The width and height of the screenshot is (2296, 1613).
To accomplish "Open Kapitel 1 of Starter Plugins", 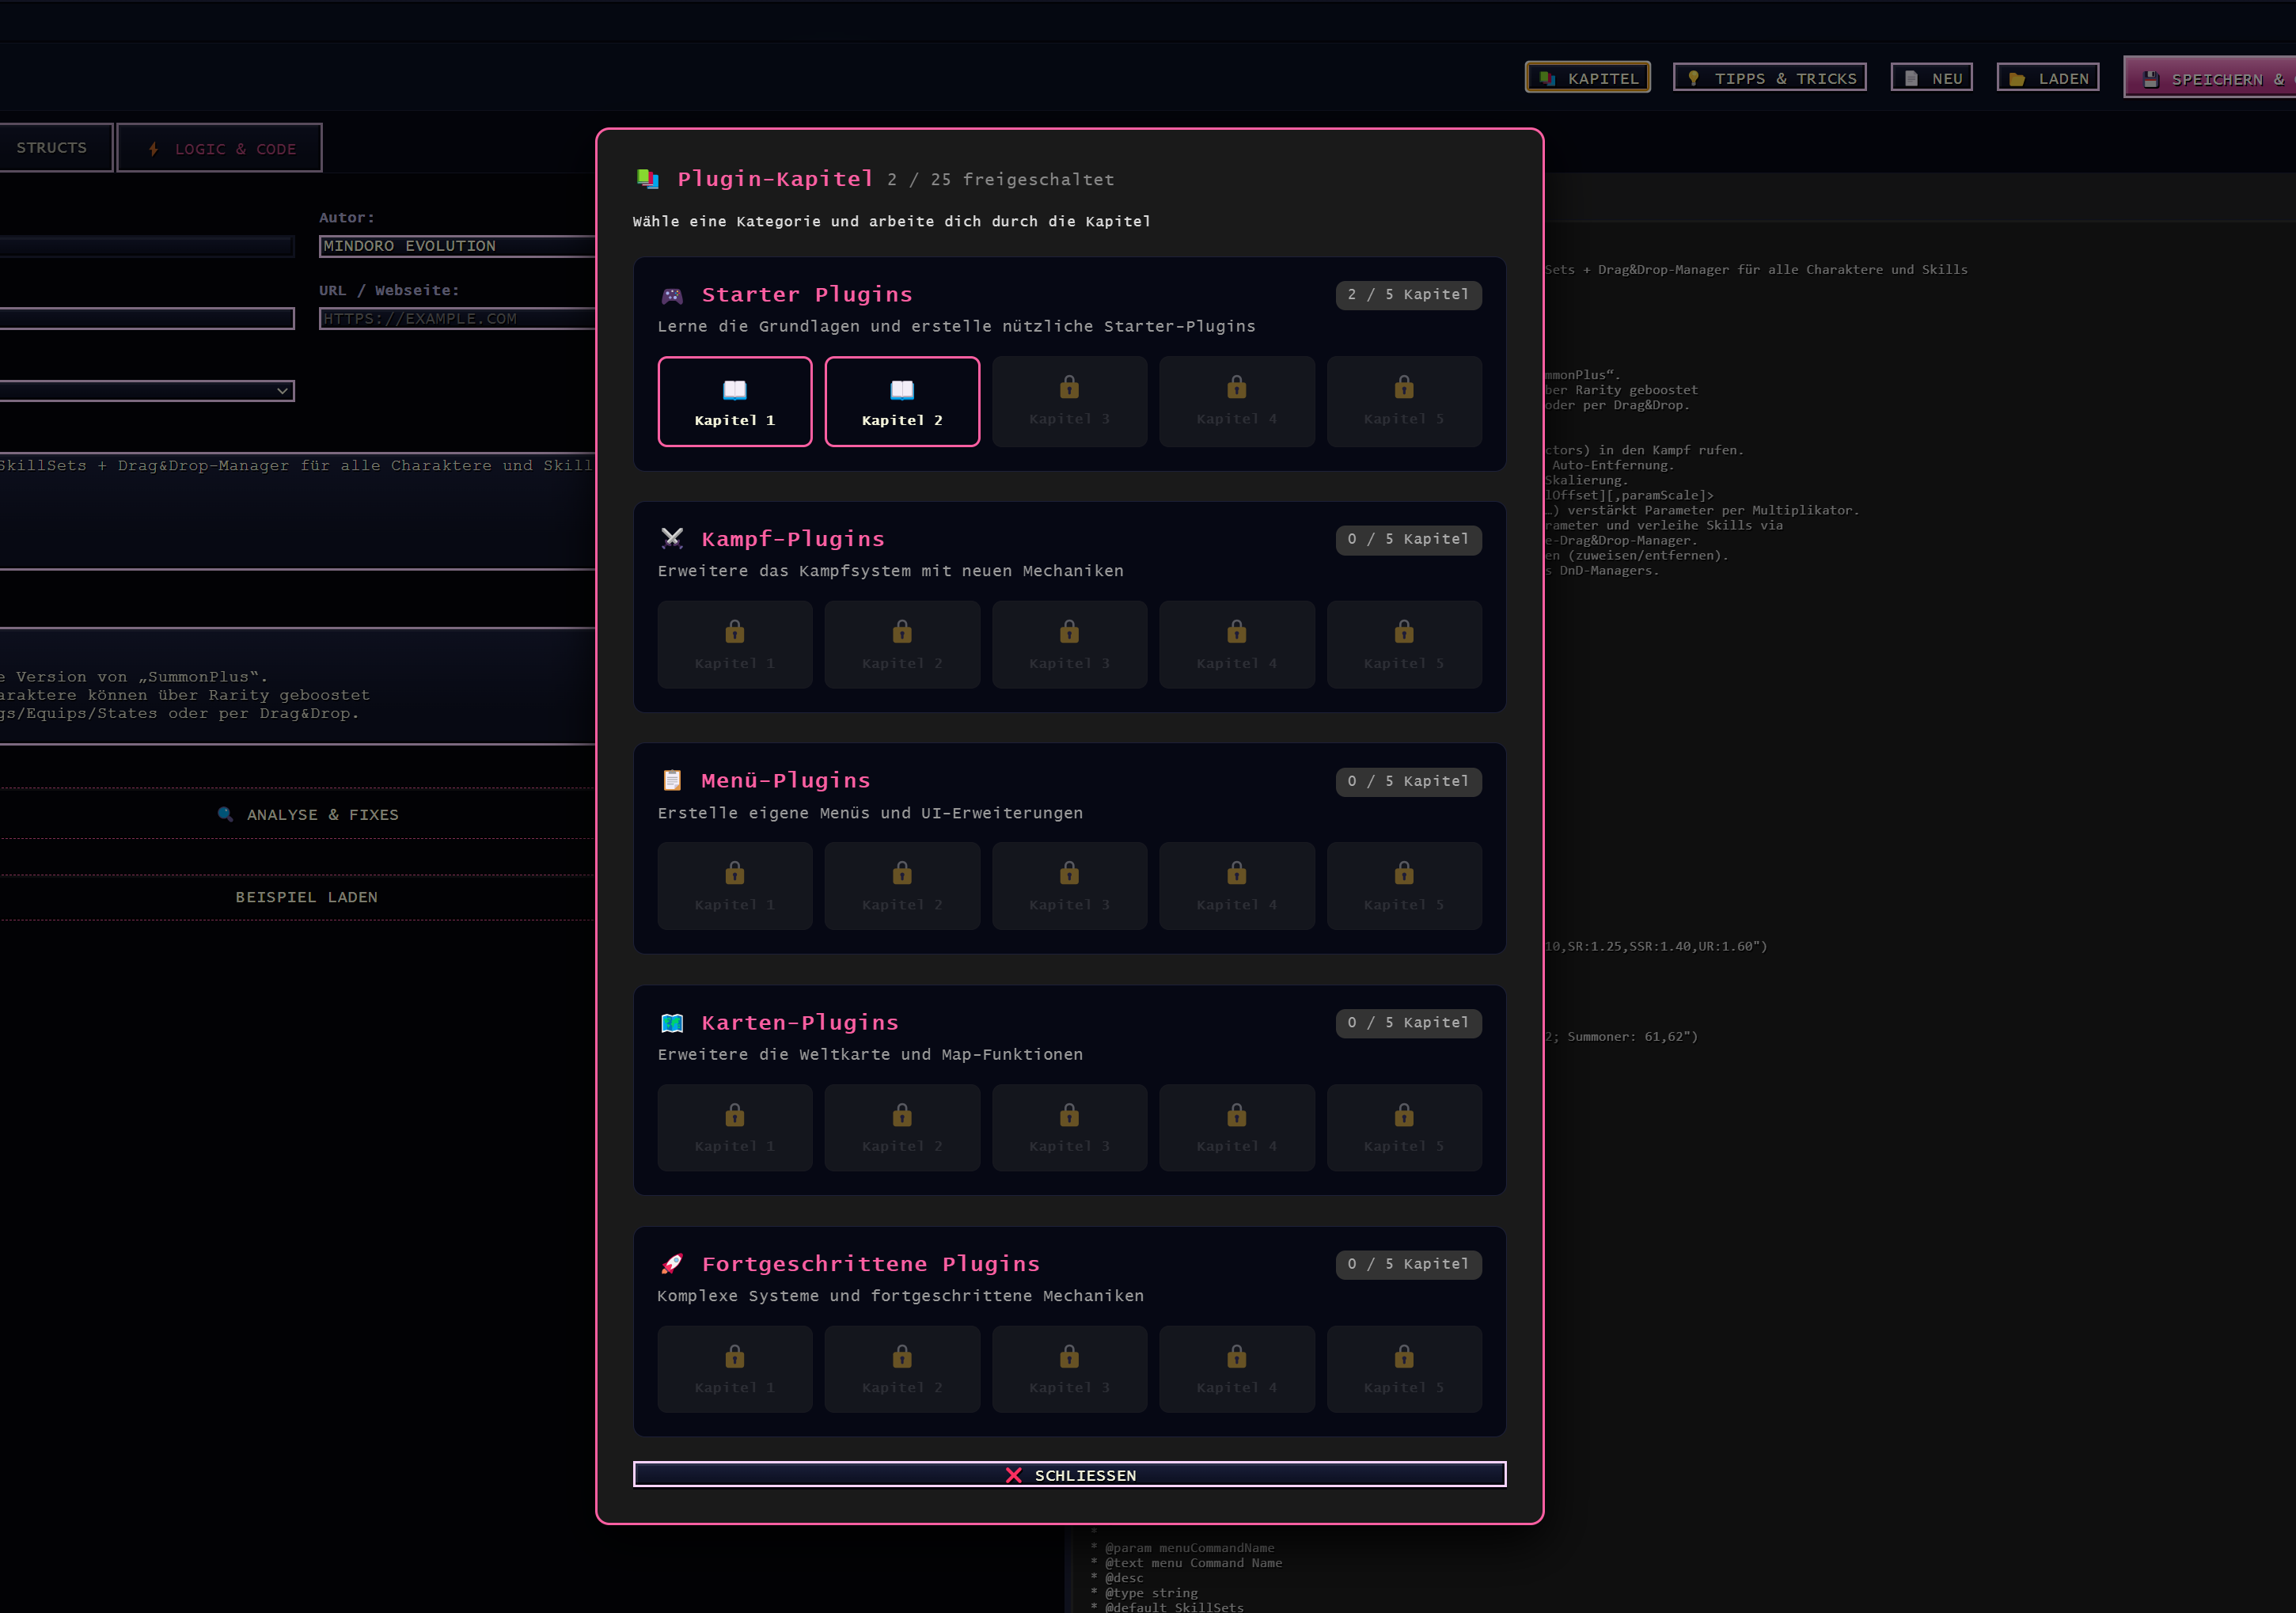I will pos(734,401).
